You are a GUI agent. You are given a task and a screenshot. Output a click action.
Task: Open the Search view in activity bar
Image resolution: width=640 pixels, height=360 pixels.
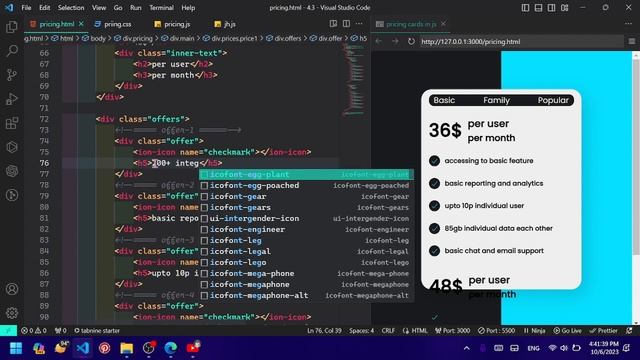[x=12, y=51]
